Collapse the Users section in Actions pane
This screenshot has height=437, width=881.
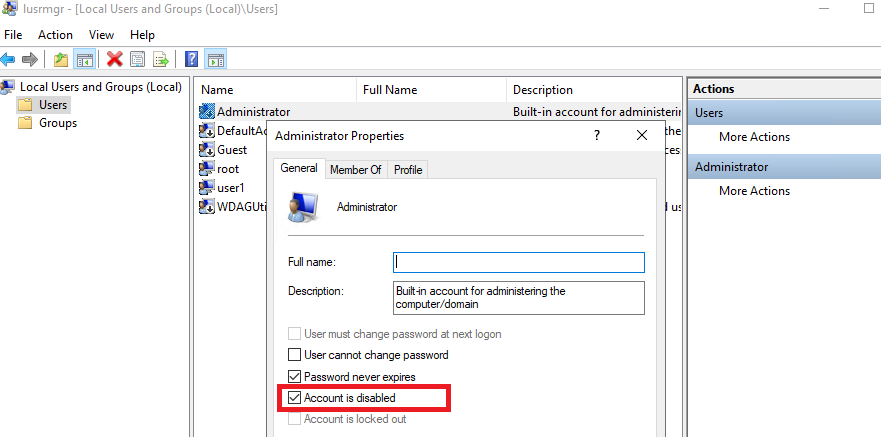pos(784,113)
